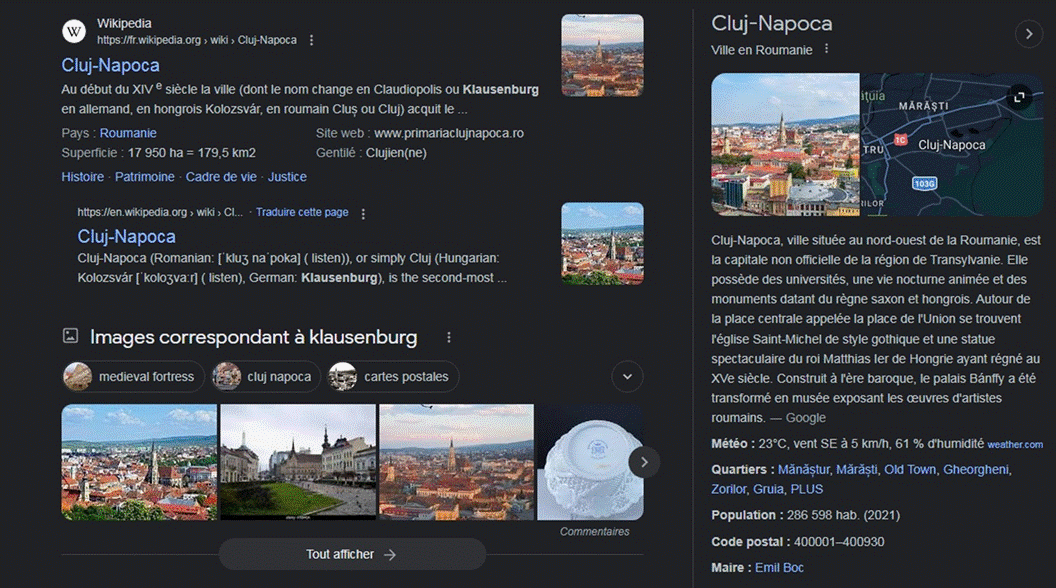
Task: Open the knowledge panel city photo
Action: [785, 145]
